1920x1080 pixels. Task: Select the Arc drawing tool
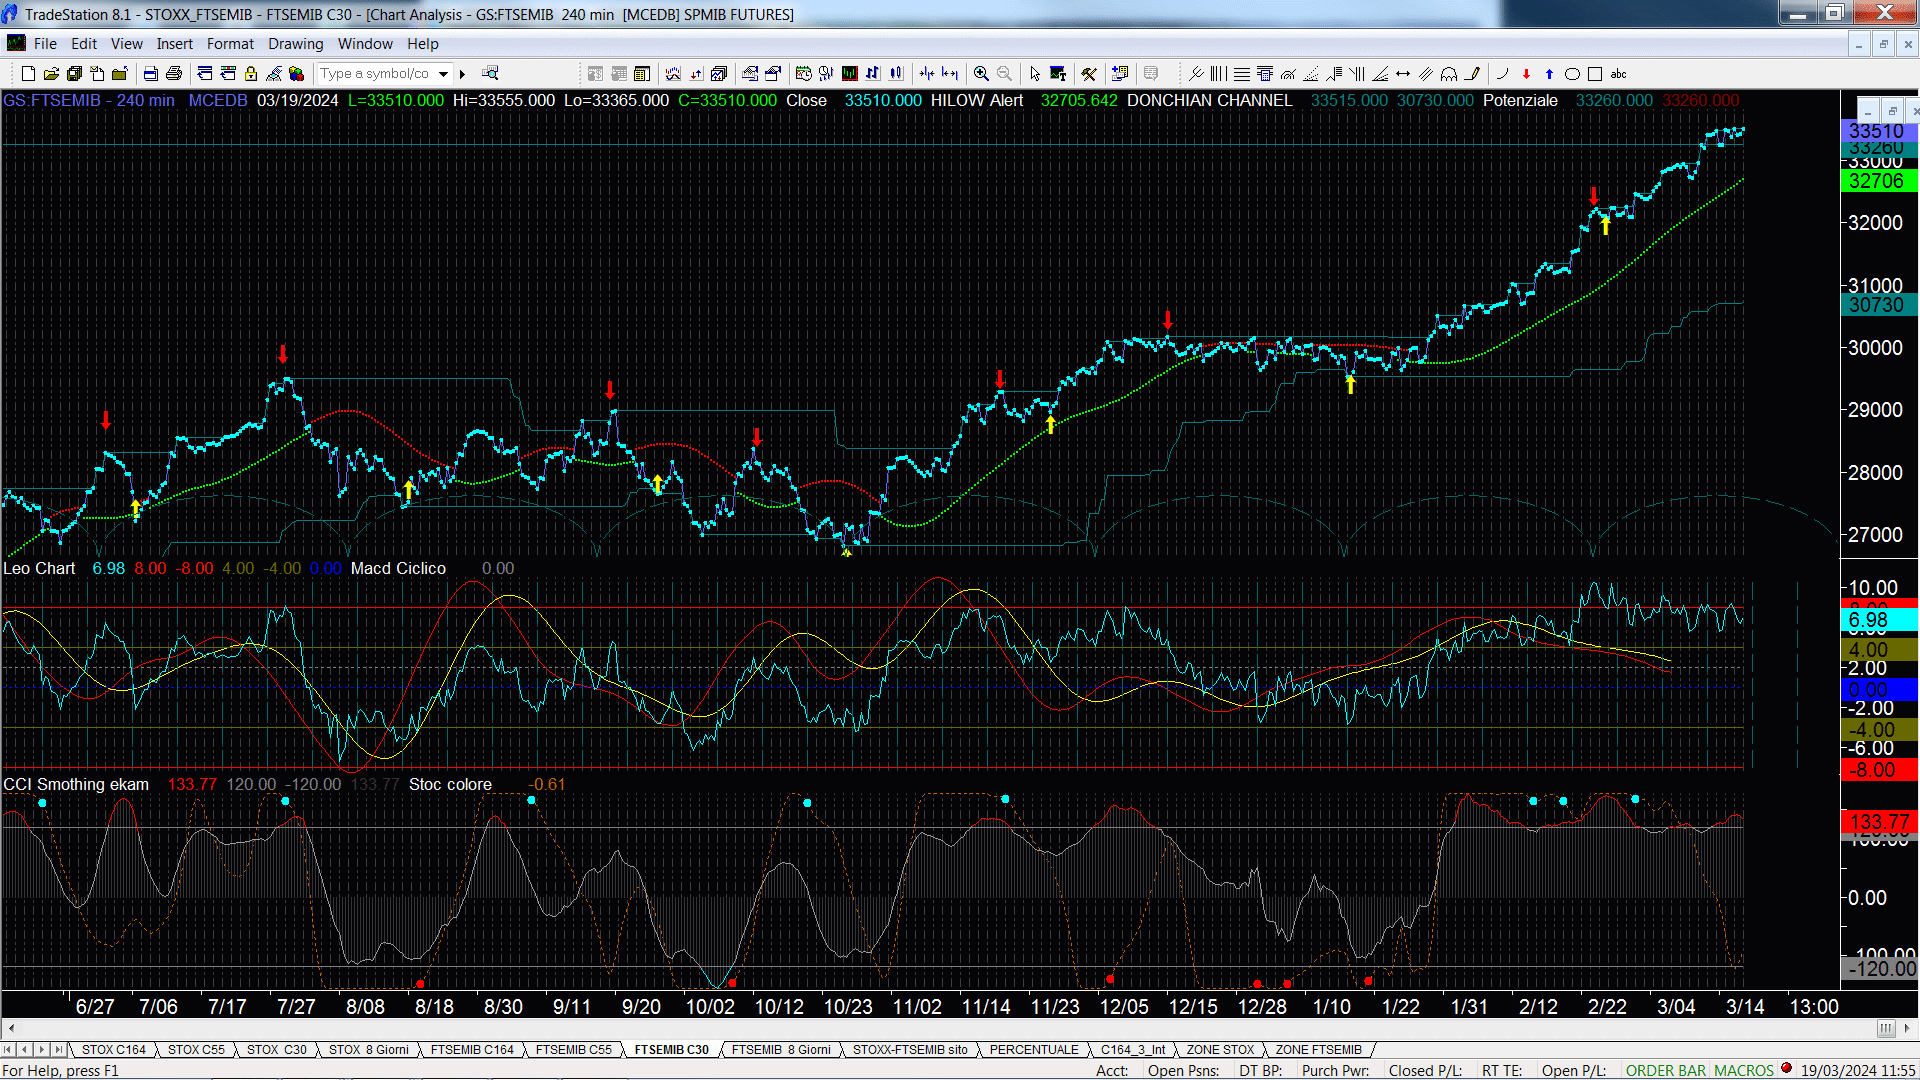(1503, 73)
